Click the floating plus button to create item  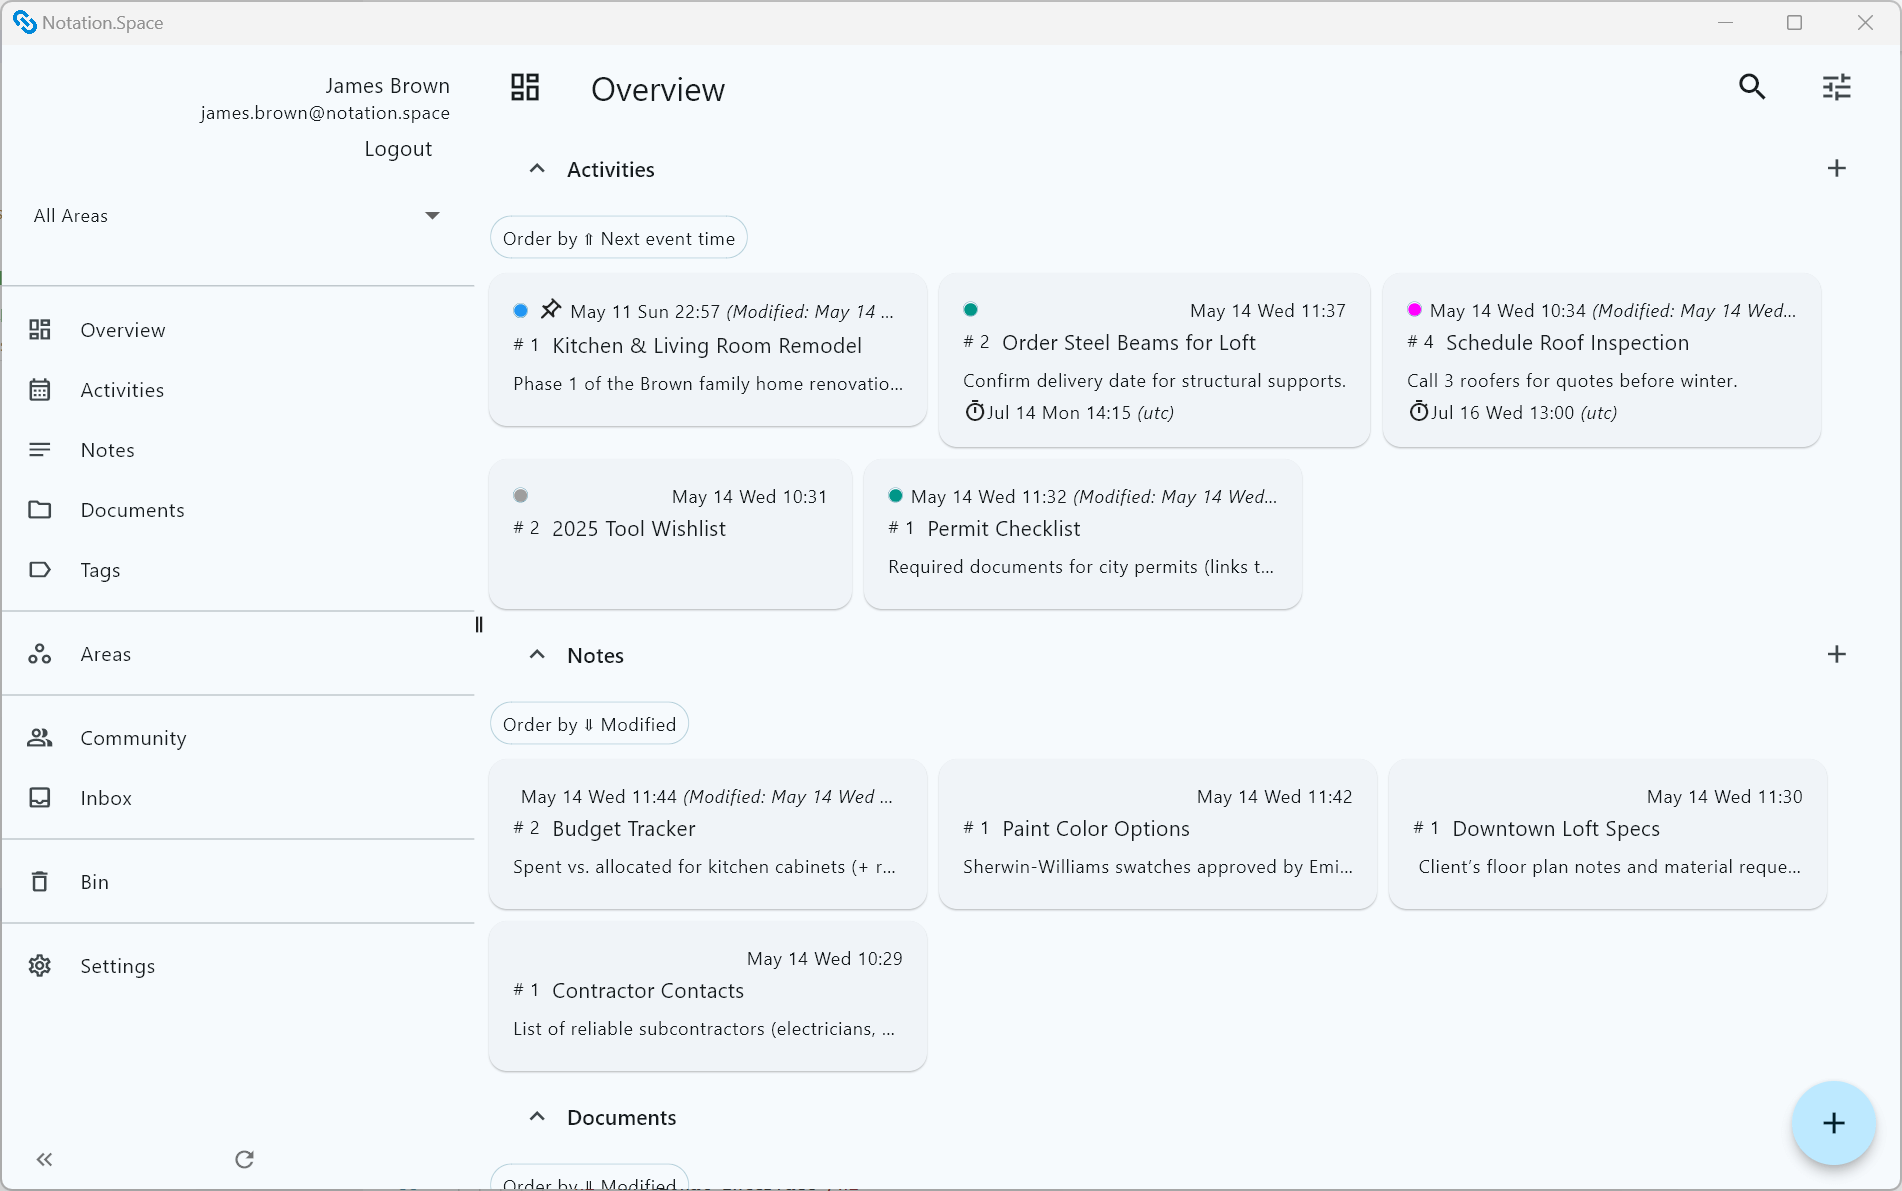(1834, 1123)
